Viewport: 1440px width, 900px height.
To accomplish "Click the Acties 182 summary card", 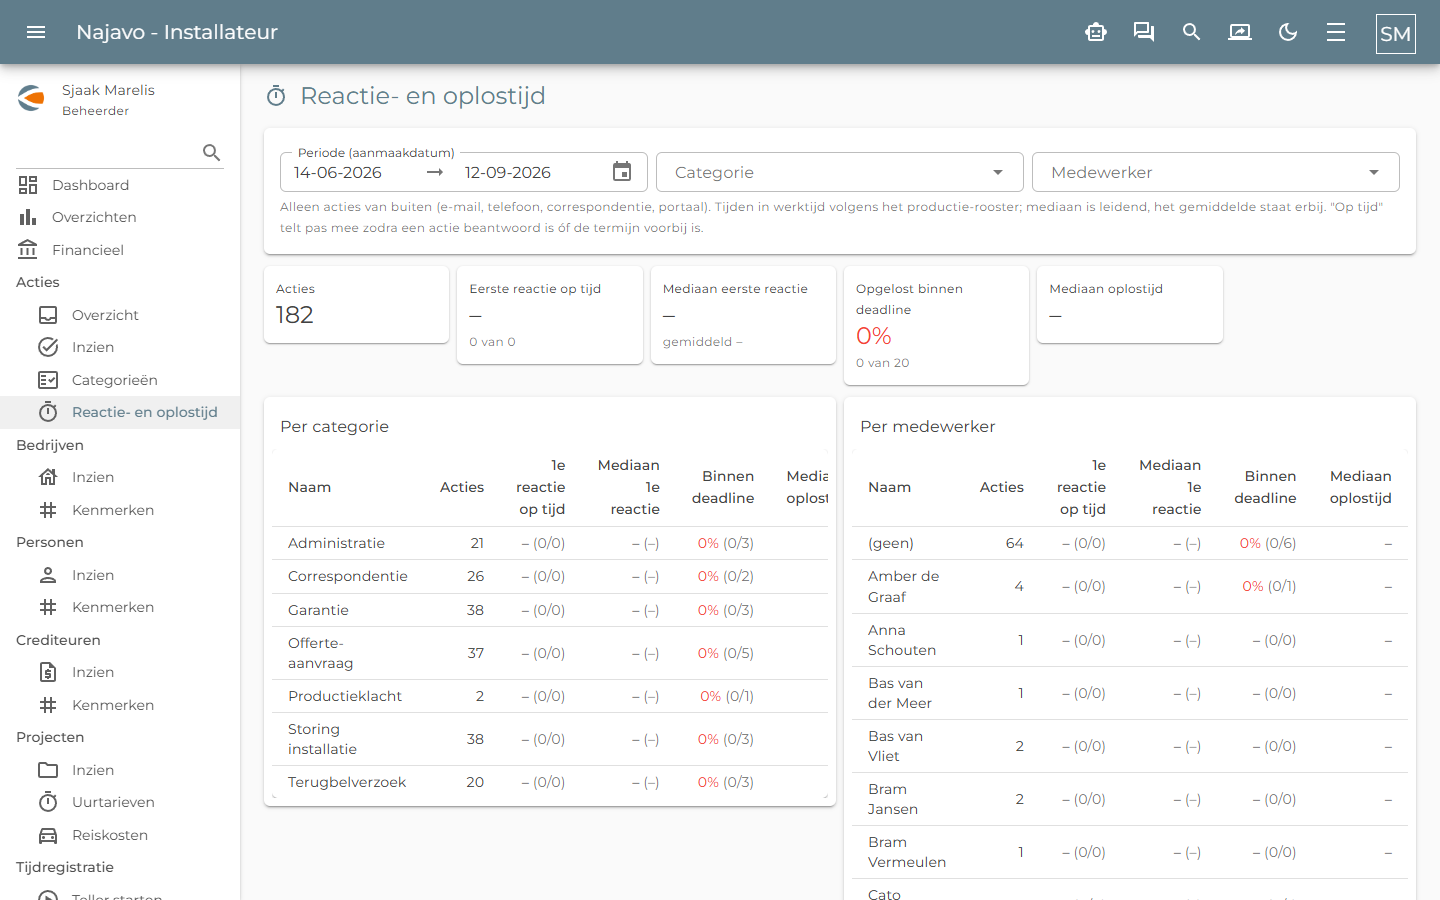I will point(356,305).
